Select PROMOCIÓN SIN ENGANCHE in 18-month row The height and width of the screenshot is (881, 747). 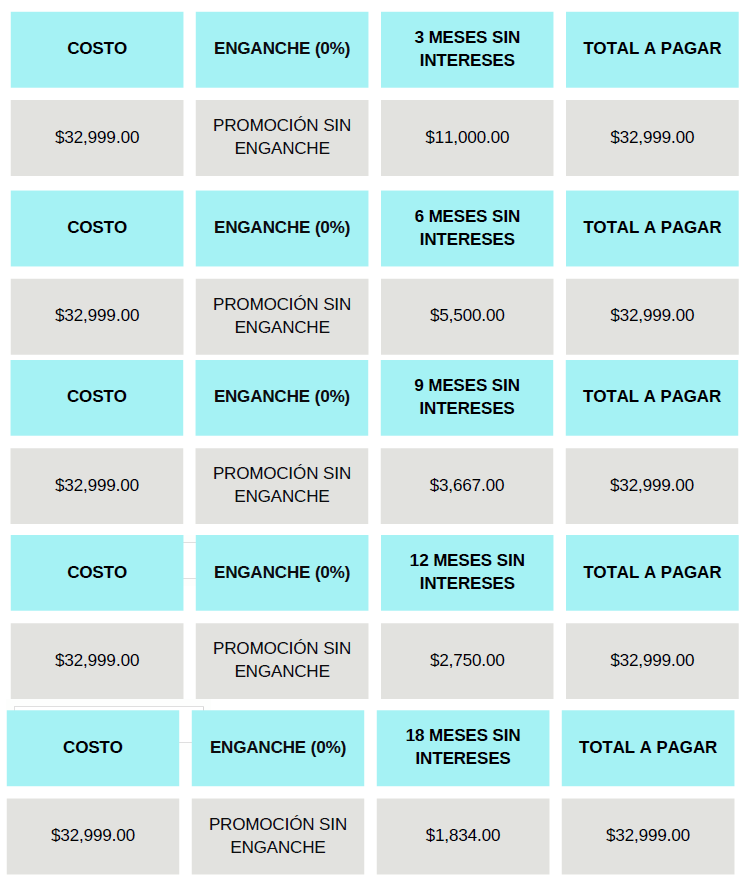coord(278,836)
